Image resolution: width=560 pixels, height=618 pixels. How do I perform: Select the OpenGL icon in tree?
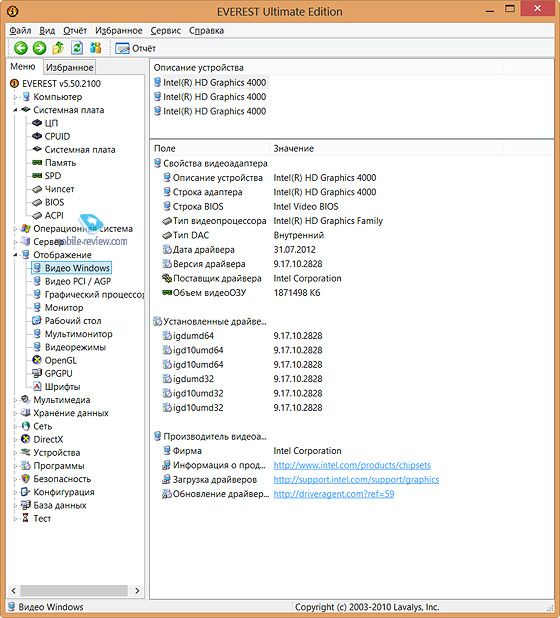point(37,360)
